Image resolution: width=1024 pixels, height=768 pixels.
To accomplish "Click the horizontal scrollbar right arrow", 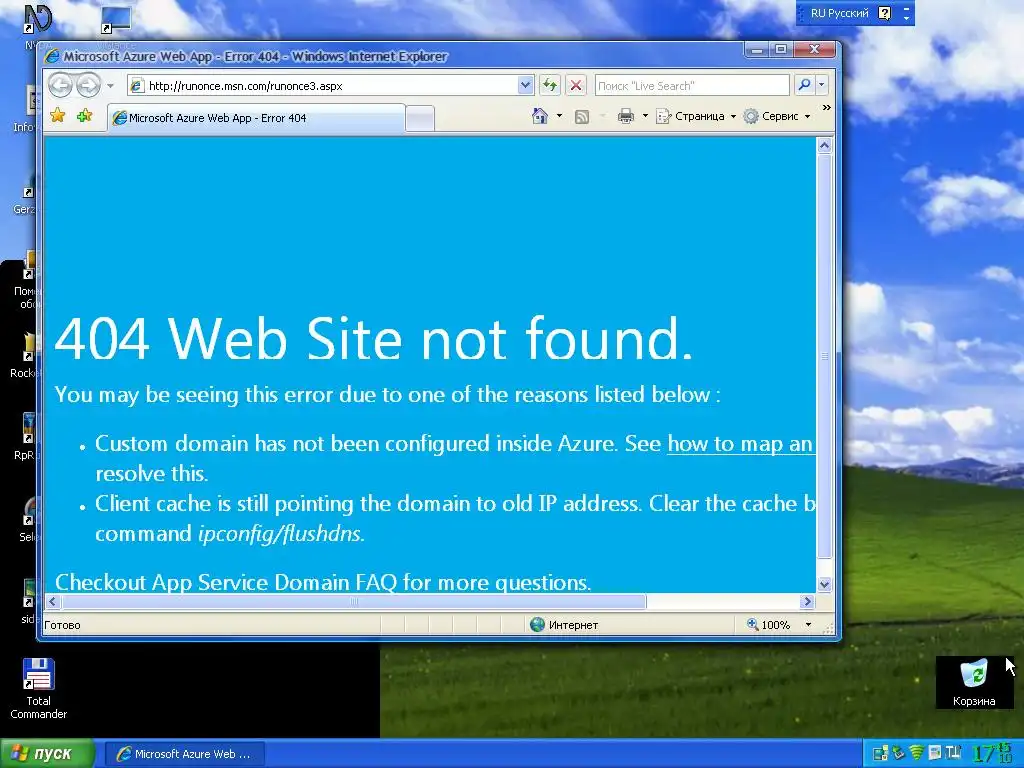I will (807, 601).
